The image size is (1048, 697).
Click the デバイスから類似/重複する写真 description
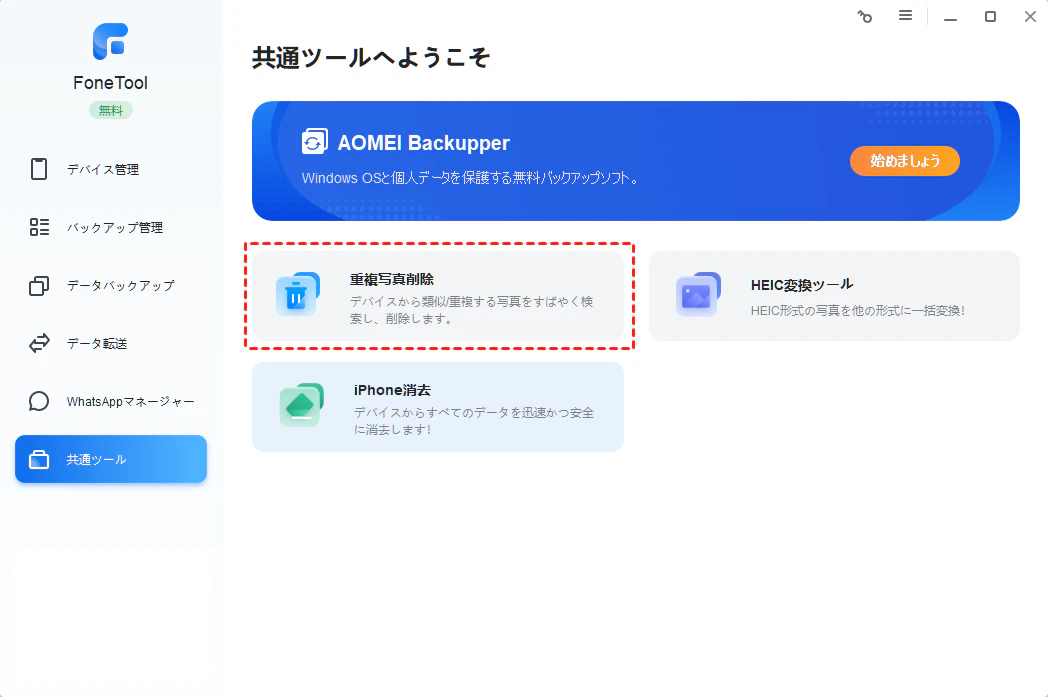pyautogui.click(x=472, y=310)
